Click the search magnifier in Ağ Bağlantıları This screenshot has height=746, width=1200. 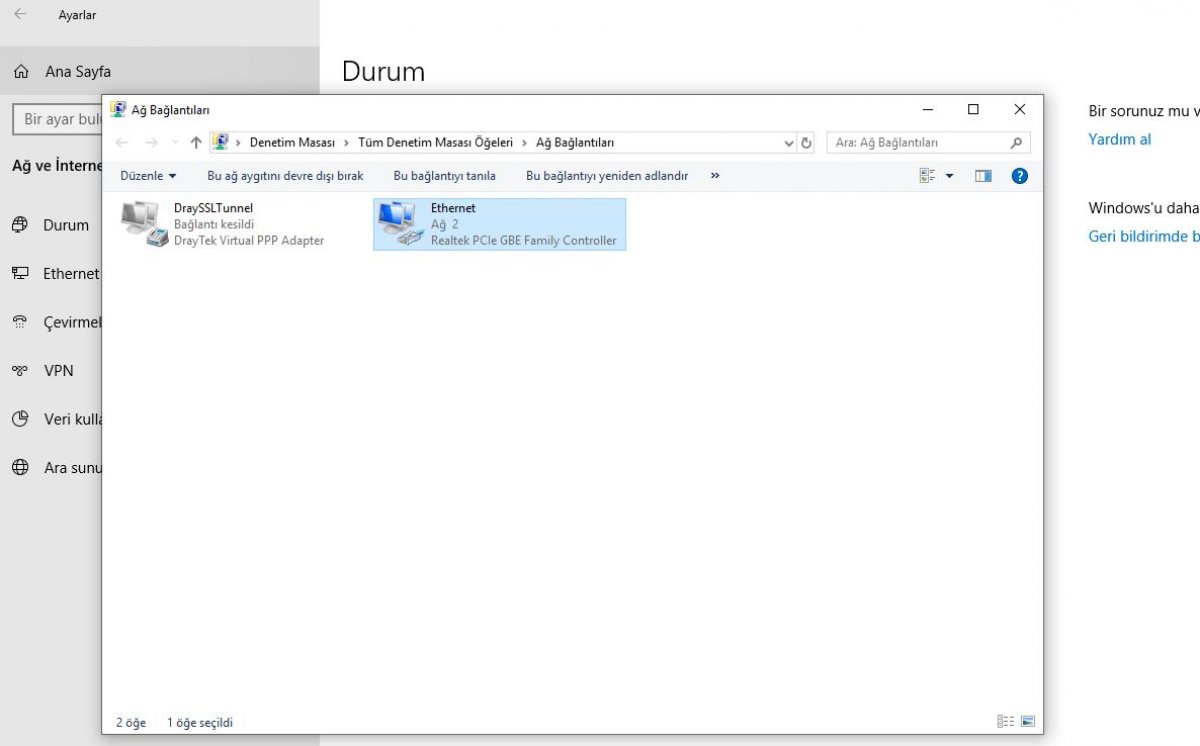1016,143
